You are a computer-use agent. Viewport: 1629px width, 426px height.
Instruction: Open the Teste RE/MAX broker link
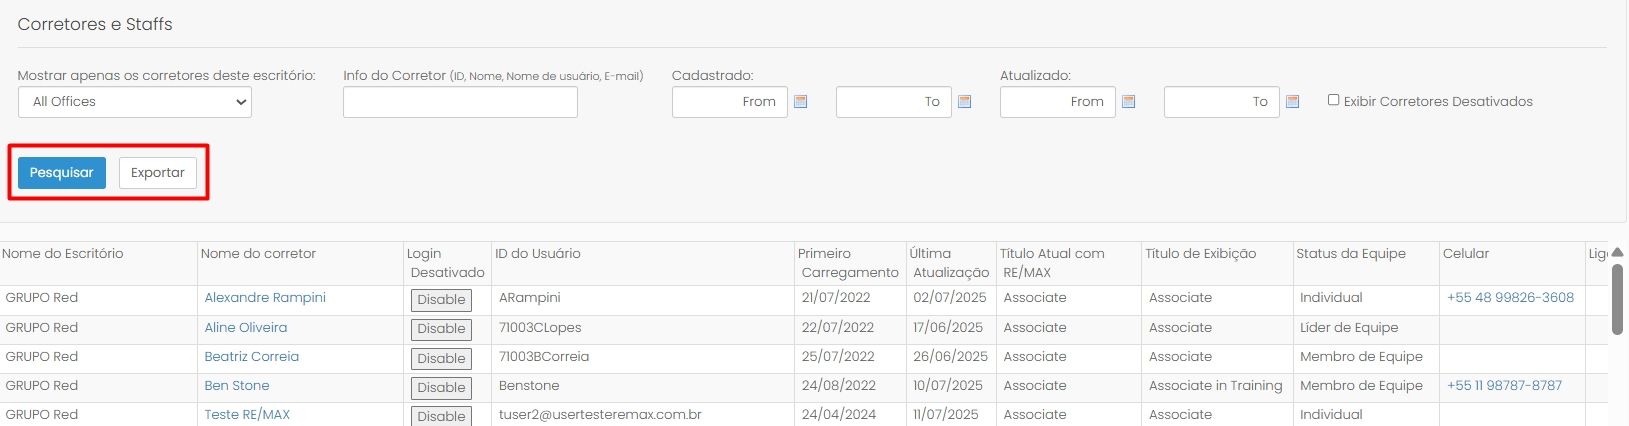(247, 414)
